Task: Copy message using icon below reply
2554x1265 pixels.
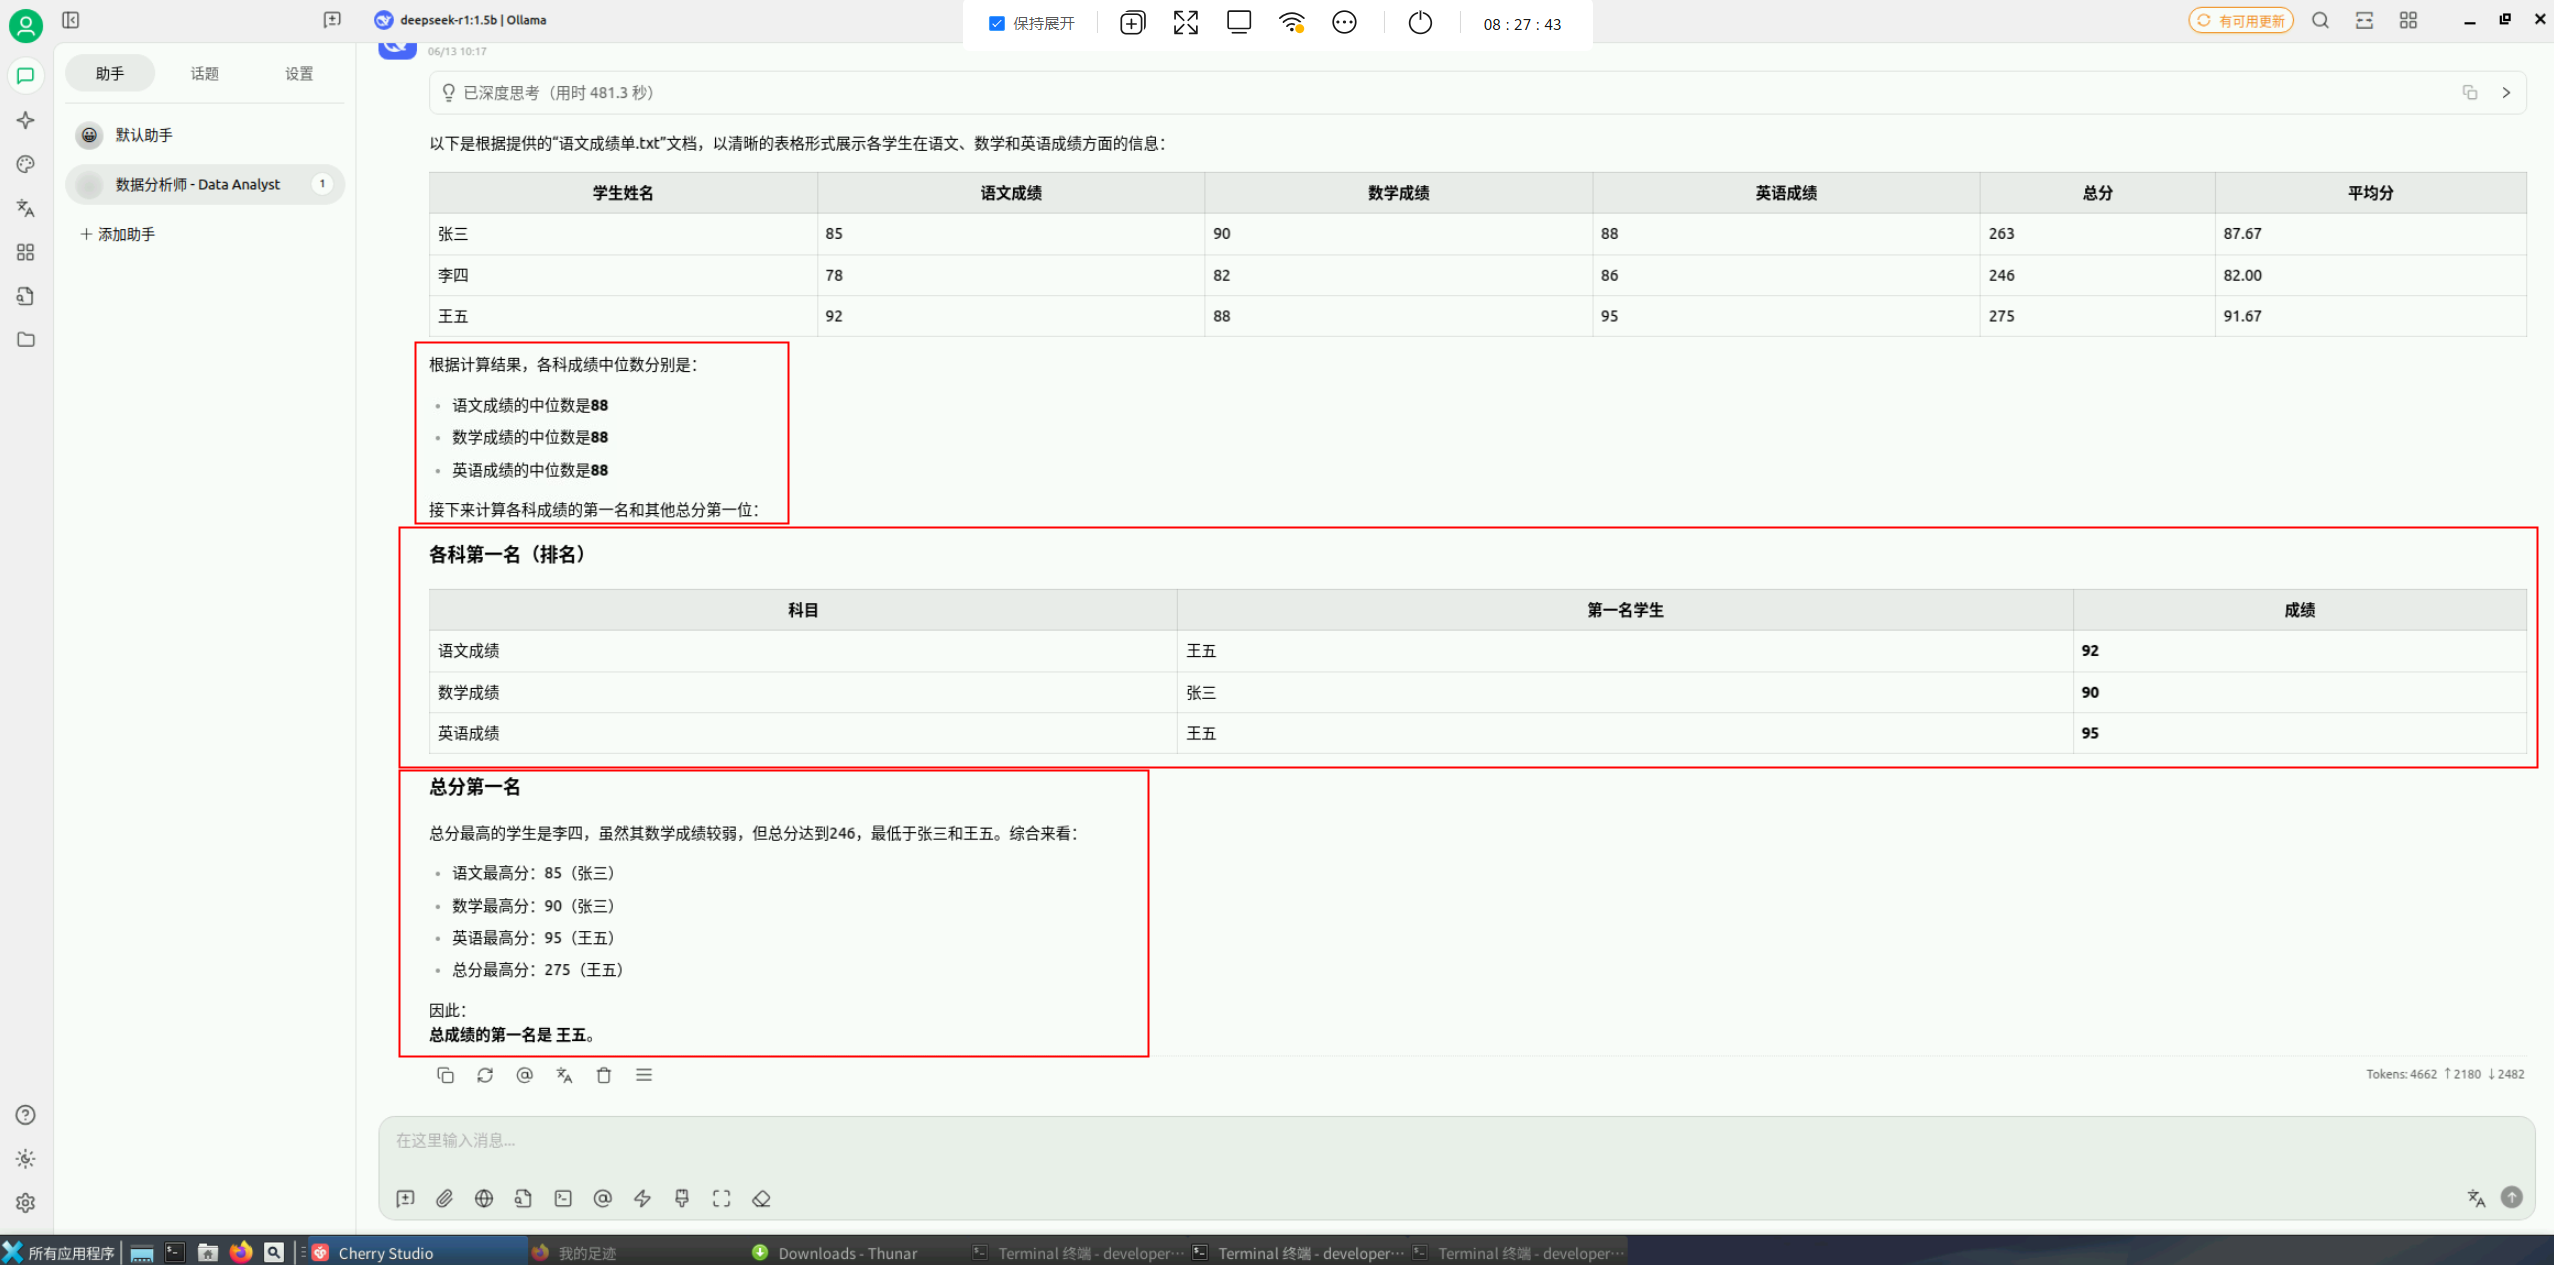Action: pos(445,1075)
